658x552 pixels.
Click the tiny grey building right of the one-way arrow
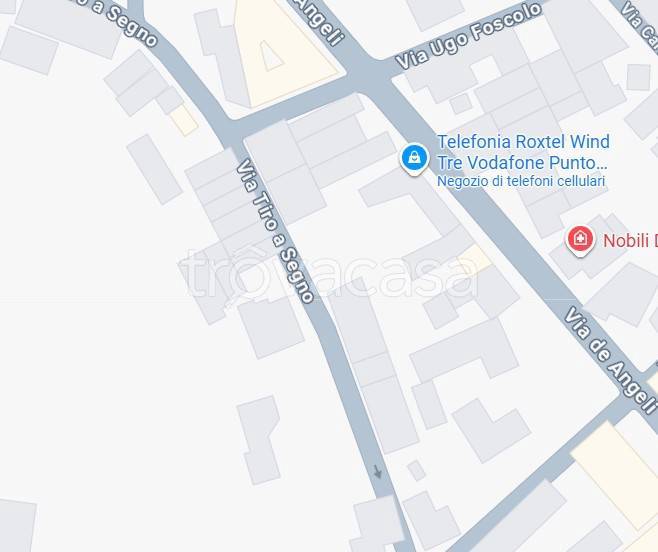(x=416, y=470)
